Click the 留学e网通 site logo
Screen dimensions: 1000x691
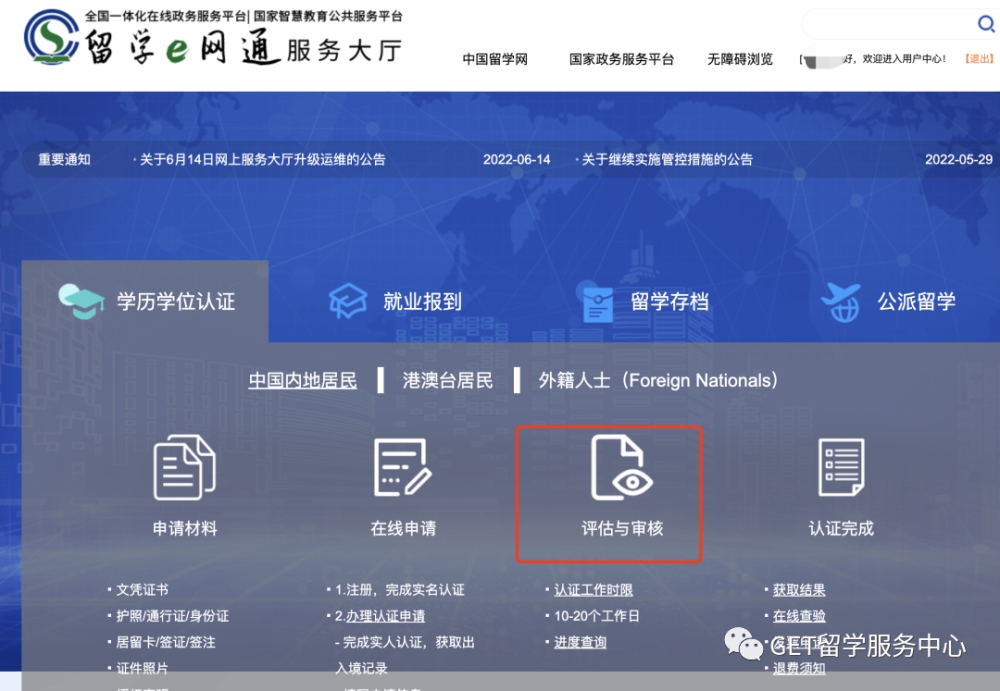tap(214, 39)
